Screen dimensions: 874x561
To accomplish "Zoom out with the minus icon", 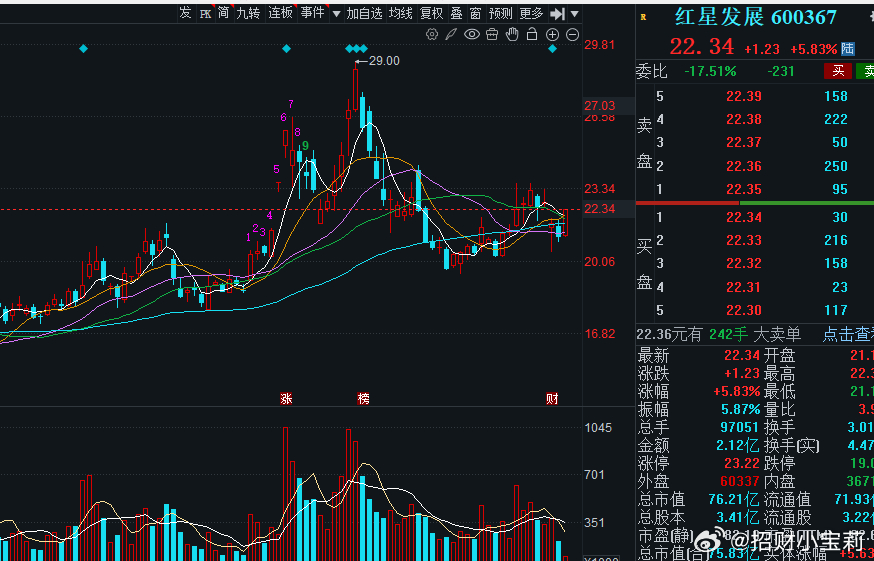I will coord(572,35).
